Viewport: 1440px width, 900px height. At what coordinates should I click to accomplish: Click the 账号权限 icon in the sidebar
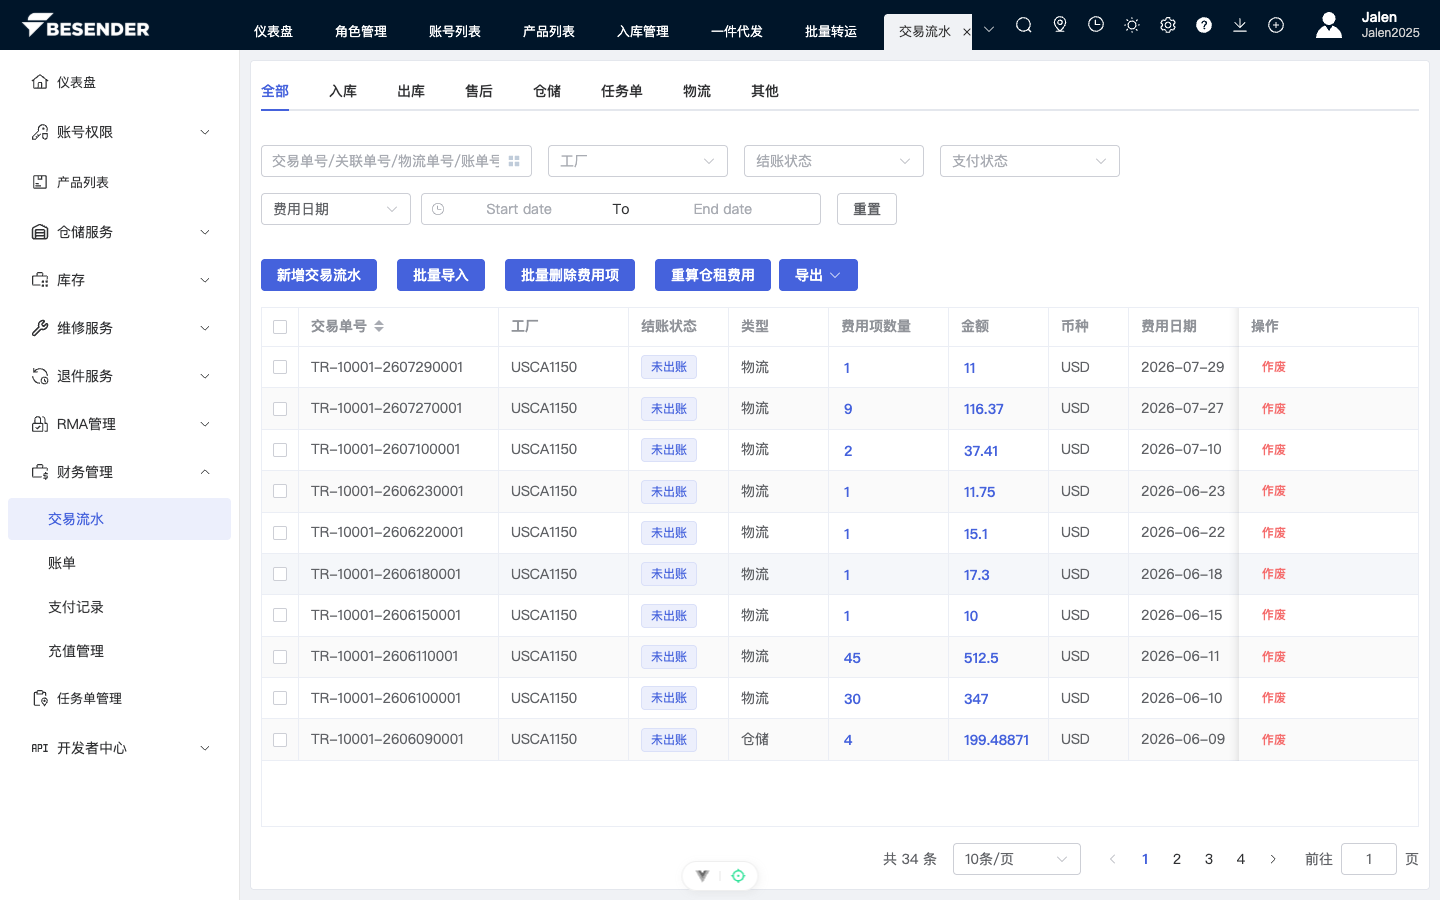(x=40, y=132)
